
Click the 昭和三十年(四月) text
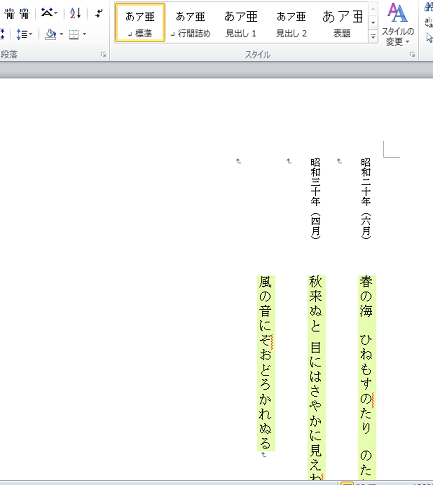click(x=315, y=198)
